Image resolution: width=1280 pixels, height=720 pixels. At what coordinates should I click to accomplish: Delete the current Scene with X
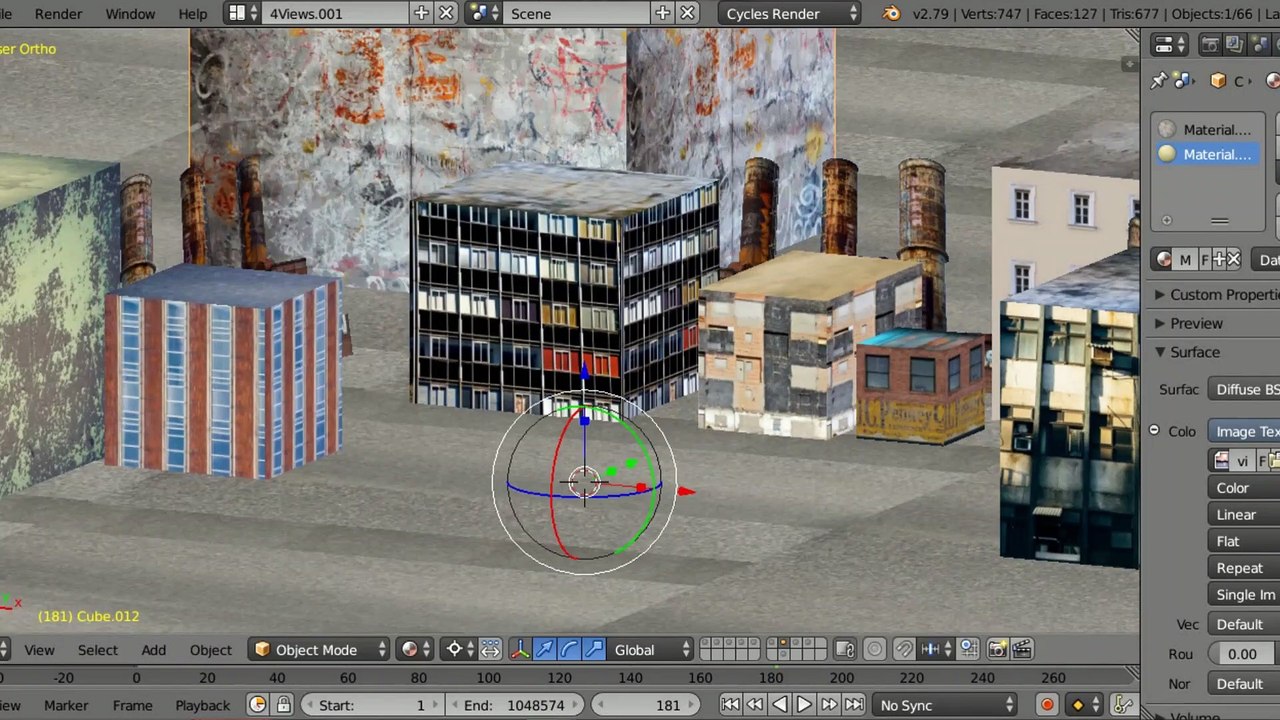687,13
